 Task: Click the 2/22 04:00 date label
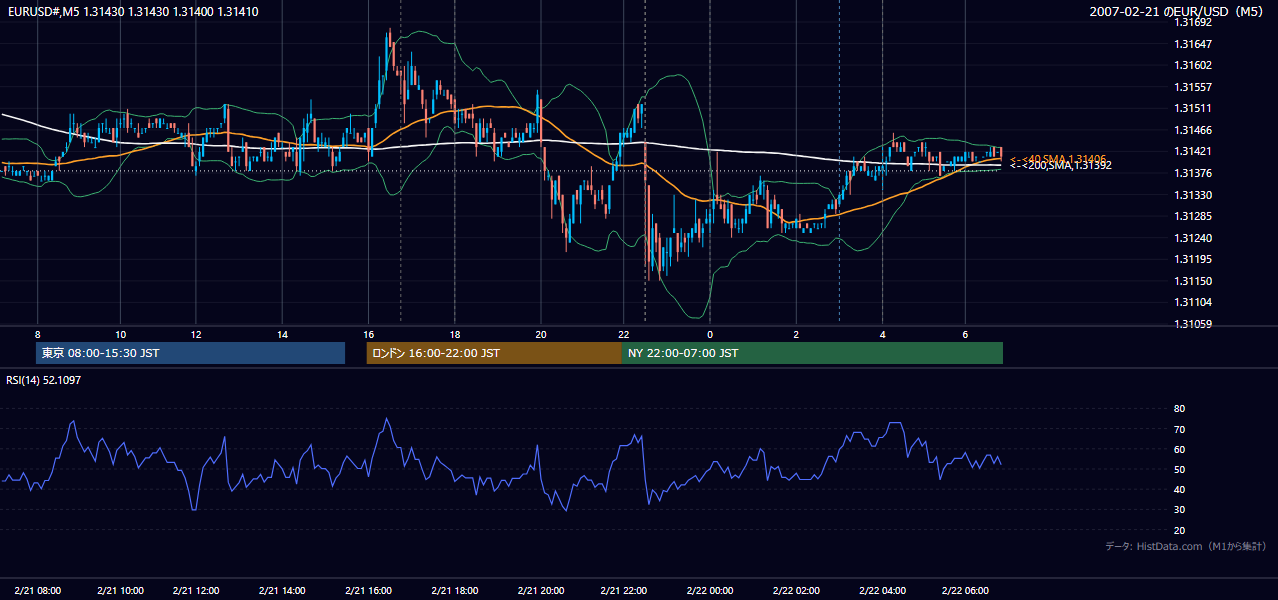pyautogui.click(x=883, y=590)
